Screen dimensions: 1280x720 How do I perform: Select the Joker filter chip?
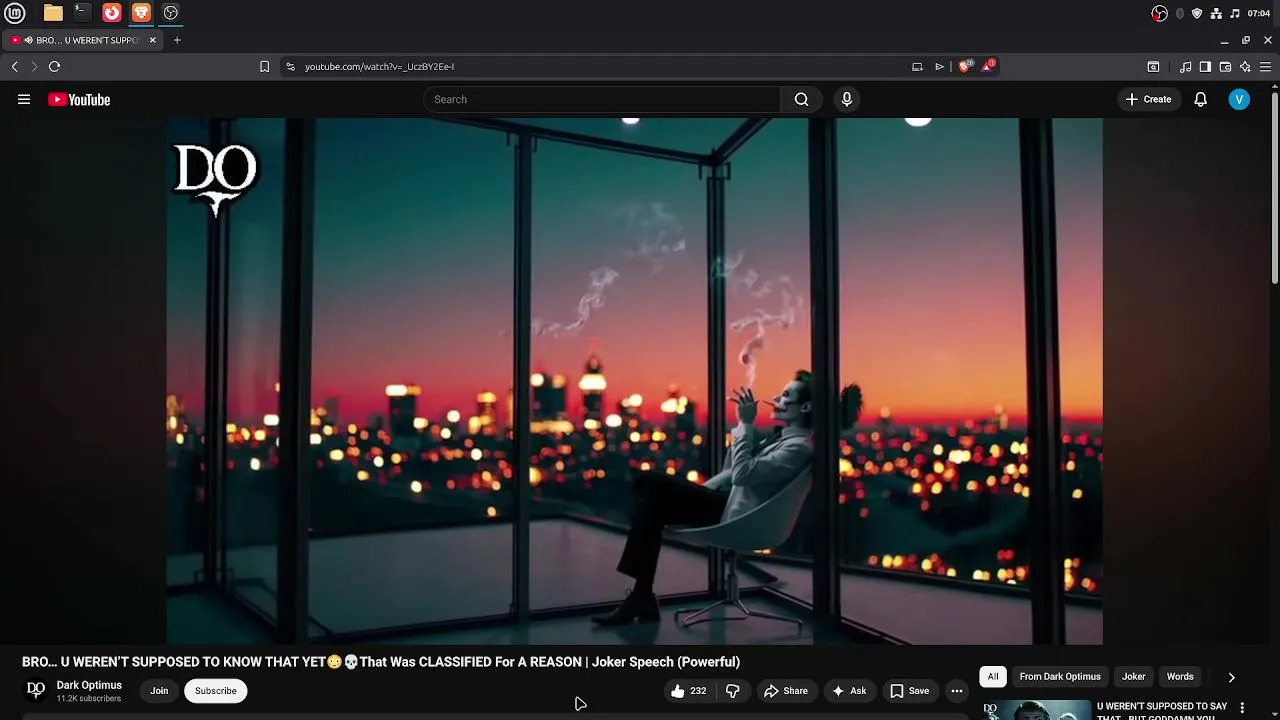[1133, 677]
